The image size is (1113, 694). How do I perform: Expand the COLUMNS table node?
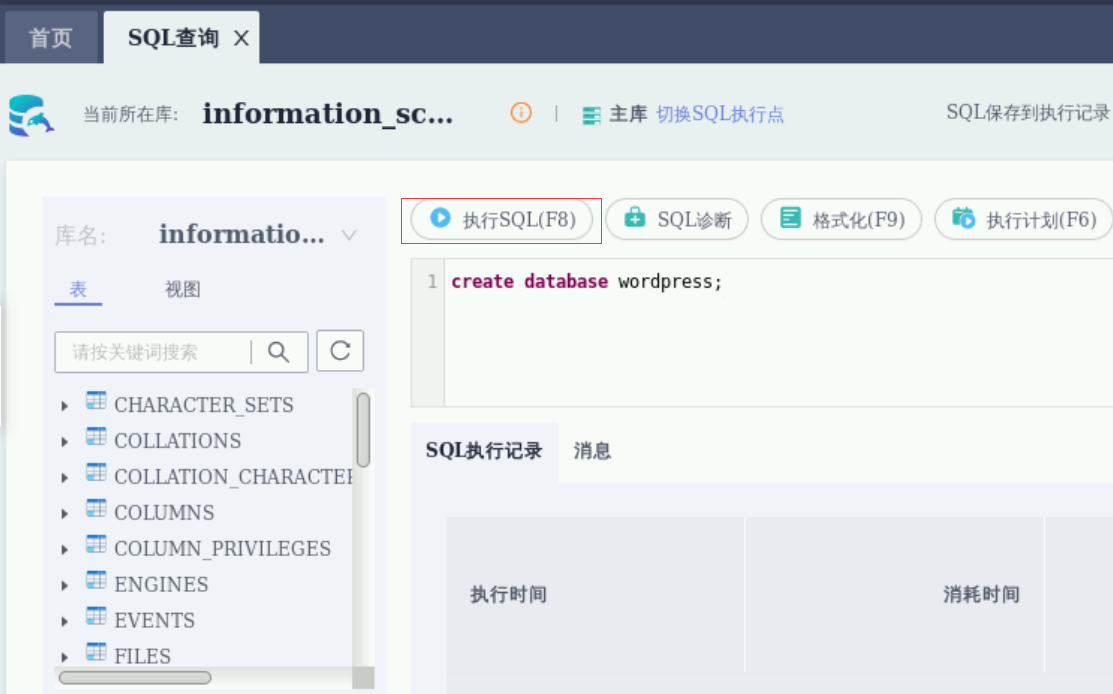tap(65, 514)
